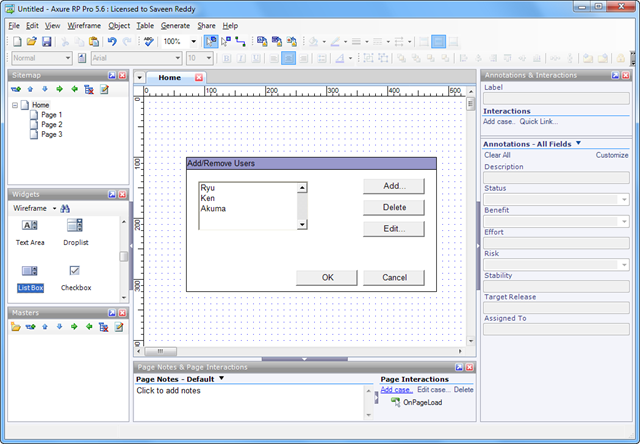Expand the Page Notes Default dropdown arrow
Viewport: 640px width, 444px height.
click(x=221, y=379)
